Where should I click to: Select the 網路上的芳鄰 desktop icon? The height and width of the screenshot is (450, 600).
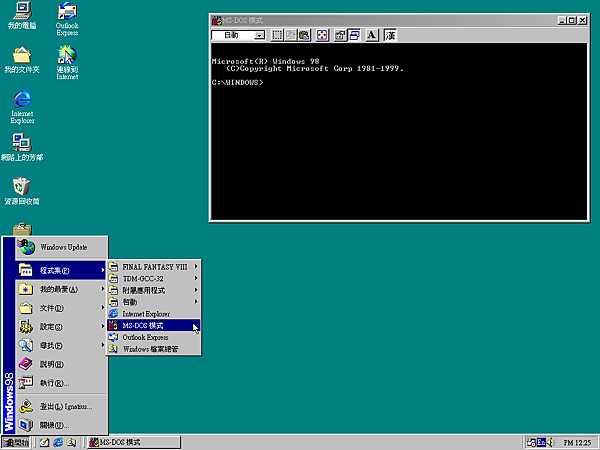22,147
